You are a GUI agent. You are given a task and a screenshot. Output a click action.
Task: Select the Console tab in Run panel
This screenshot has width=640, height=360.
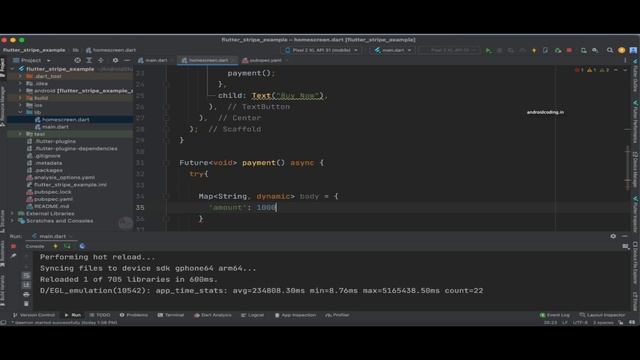coord(35,246)
